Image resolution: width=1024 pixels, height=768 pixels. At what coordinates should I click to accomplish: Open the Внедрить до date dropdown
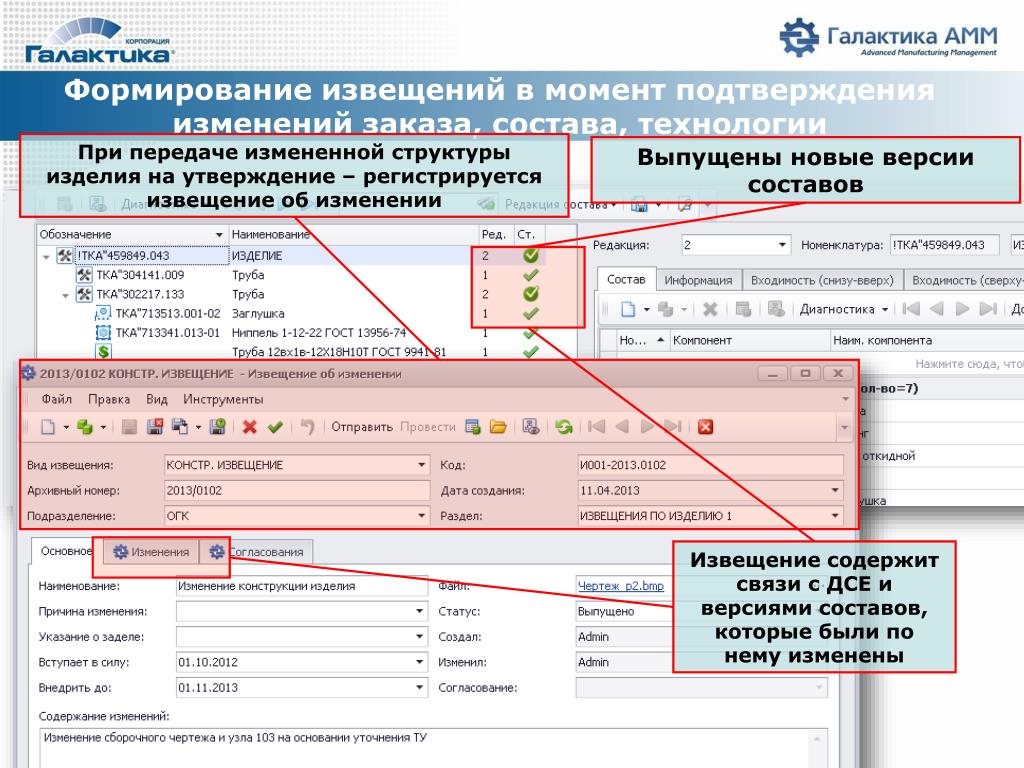point(420,688)
